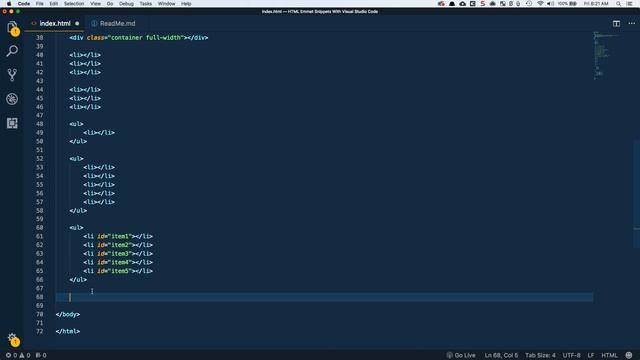640x360 pixels.
Task: Click the Time Machine clock icon
Action: 529,4
